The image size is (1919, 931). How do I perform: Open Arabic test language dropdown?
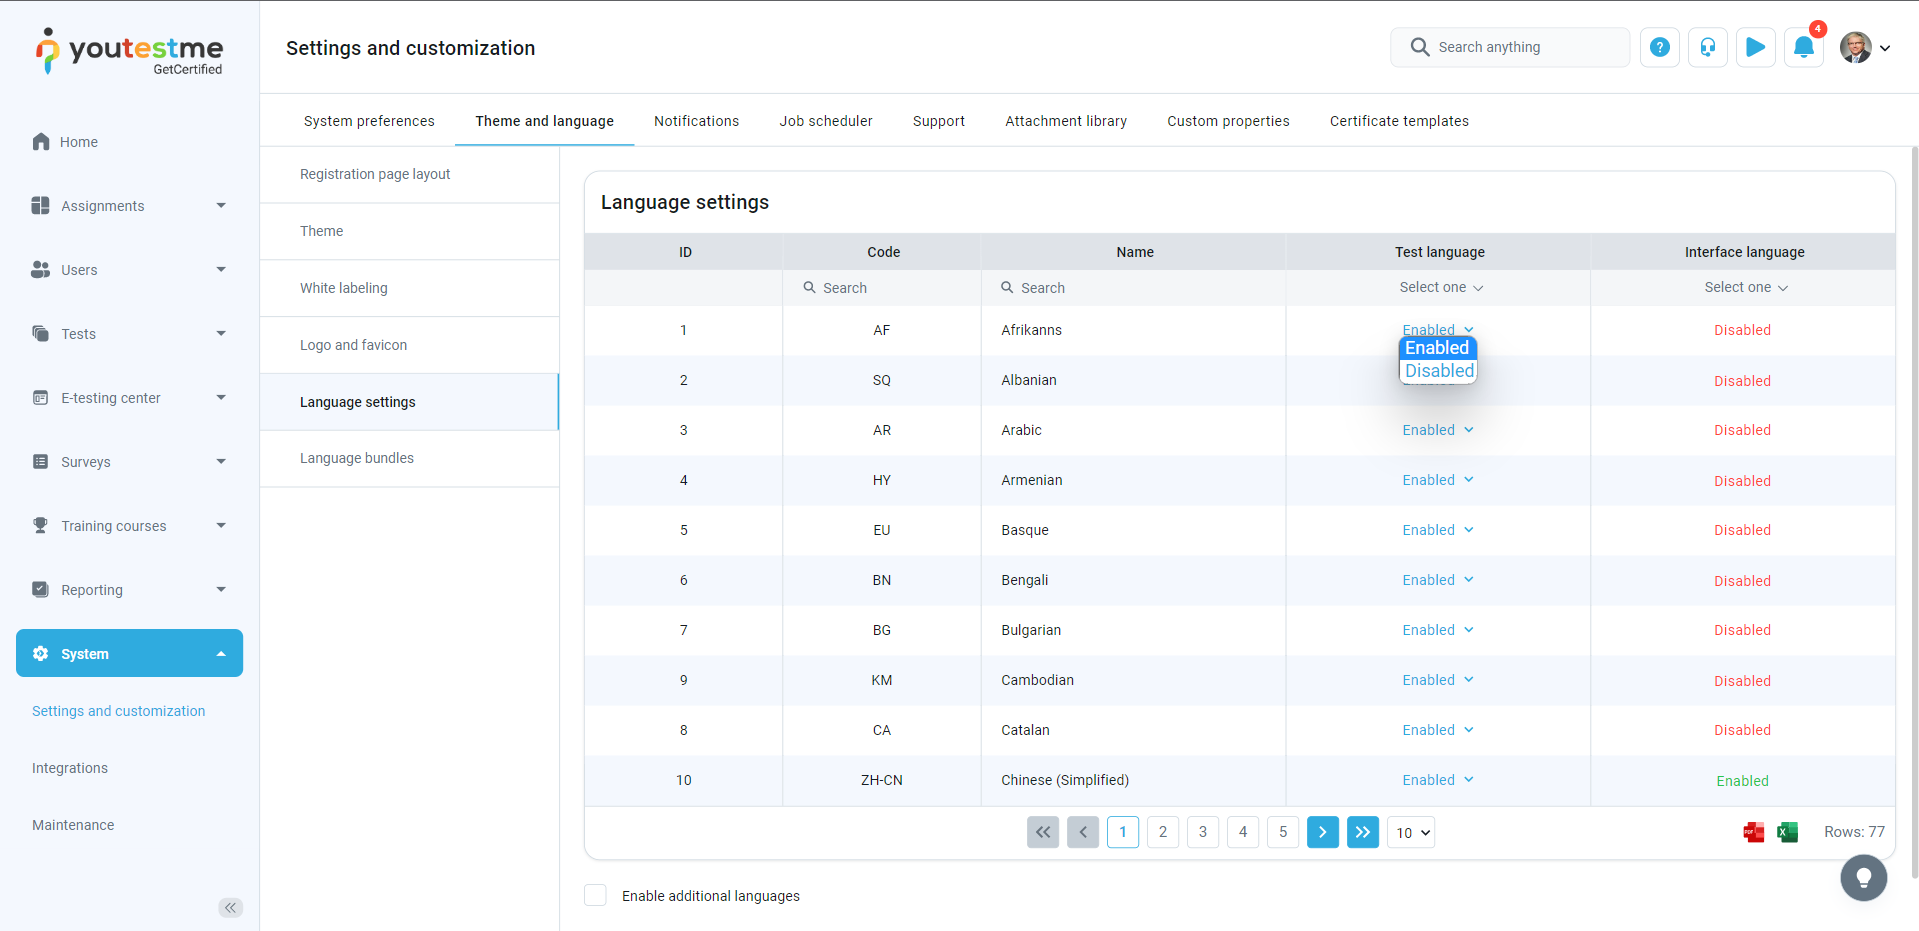pyautogui.click(x=1438, y=430)
